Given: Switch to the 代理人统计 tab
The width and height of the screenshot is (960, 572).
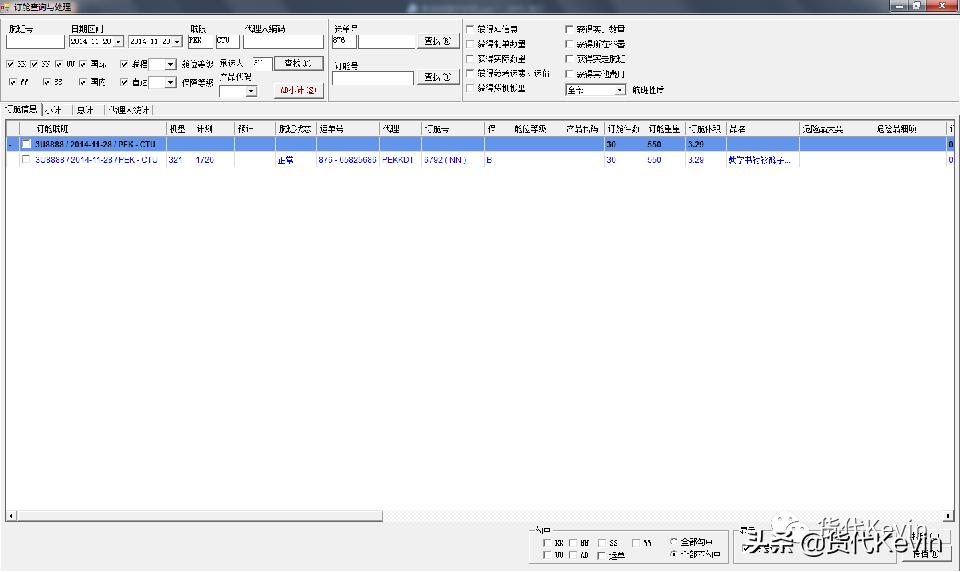Looking at the screenshot, I should (x=129, y=110).
